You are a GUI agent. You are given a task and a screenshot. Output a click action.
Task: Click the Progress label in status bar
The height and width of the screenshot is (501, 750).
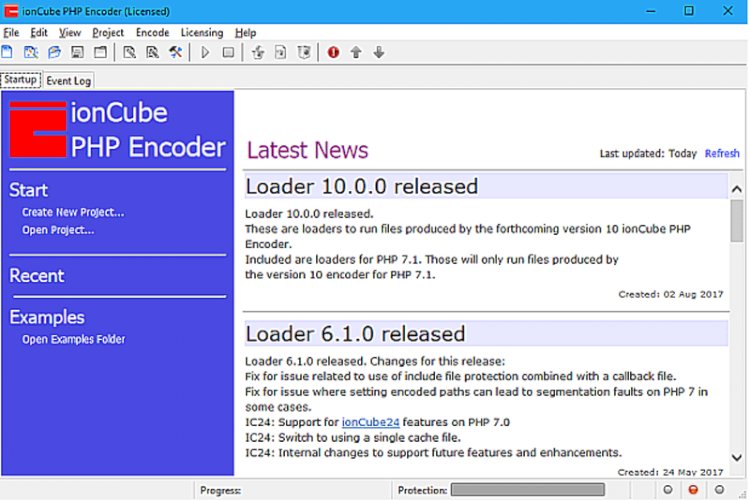pos(221,490)
